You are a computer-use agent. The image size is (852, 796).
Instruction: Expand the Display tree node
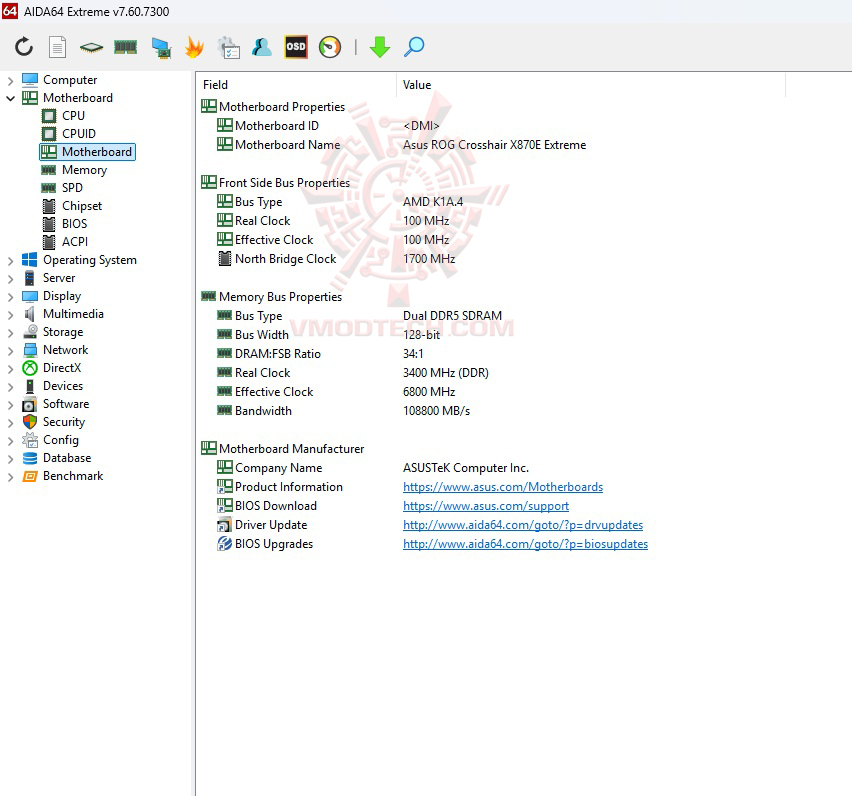pyautogui.click(x=10, y=296)
